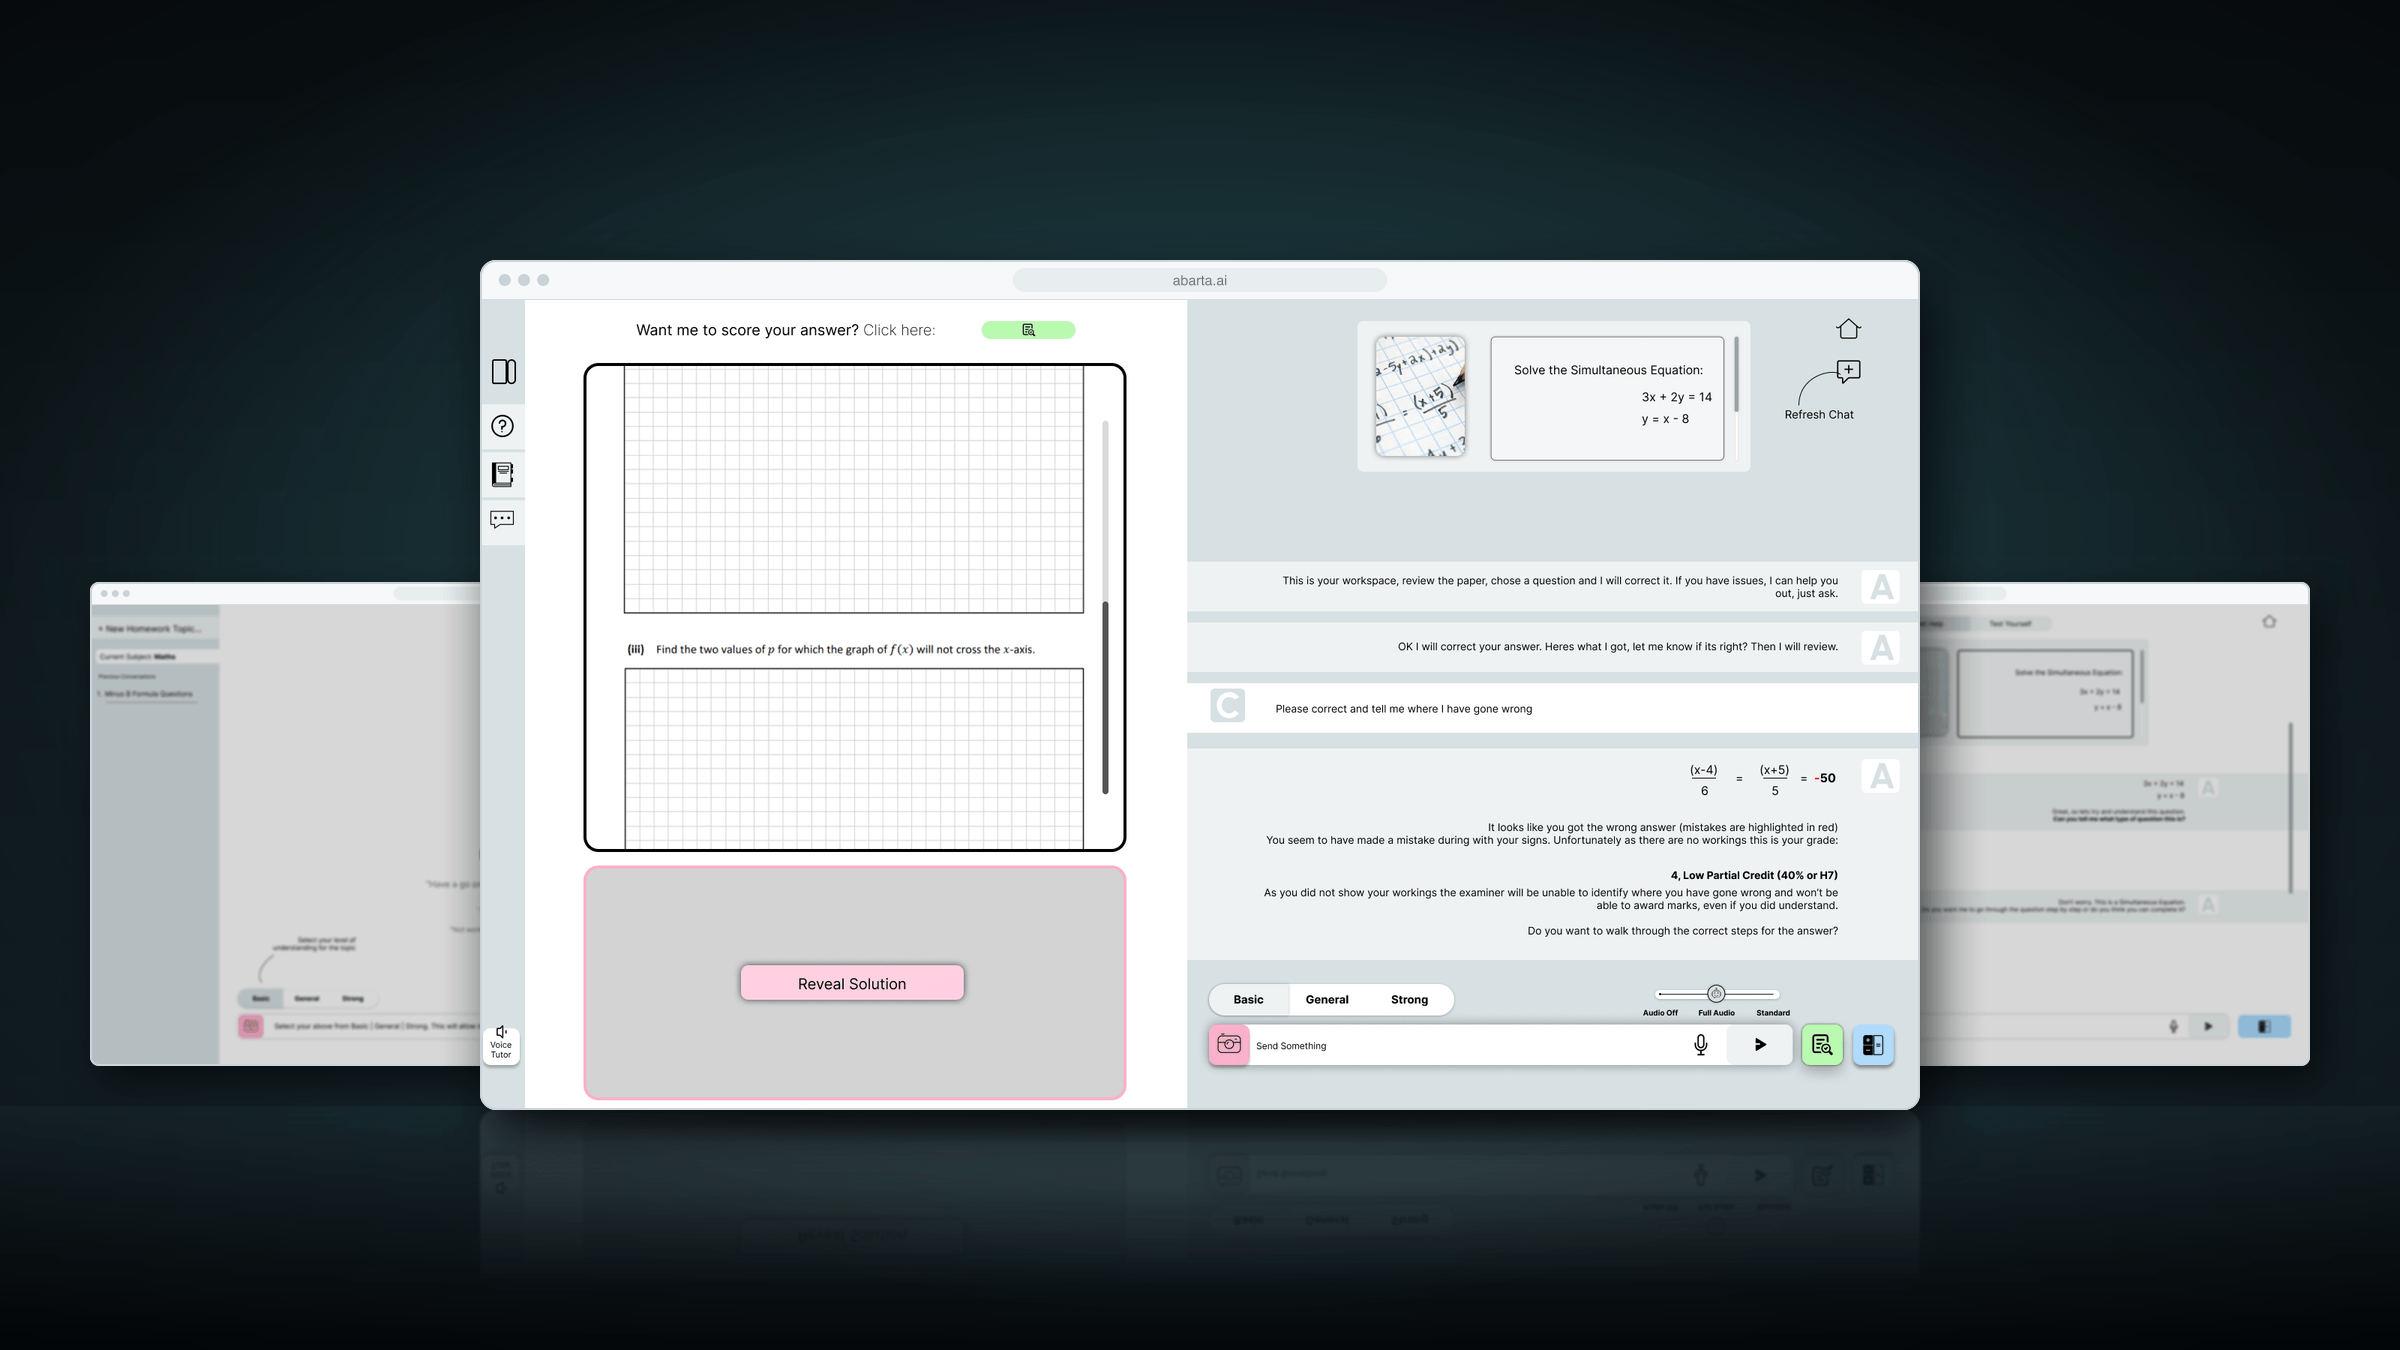Click blue layout icon in right background window
The image size is (2400, 1350).
2264,1027
